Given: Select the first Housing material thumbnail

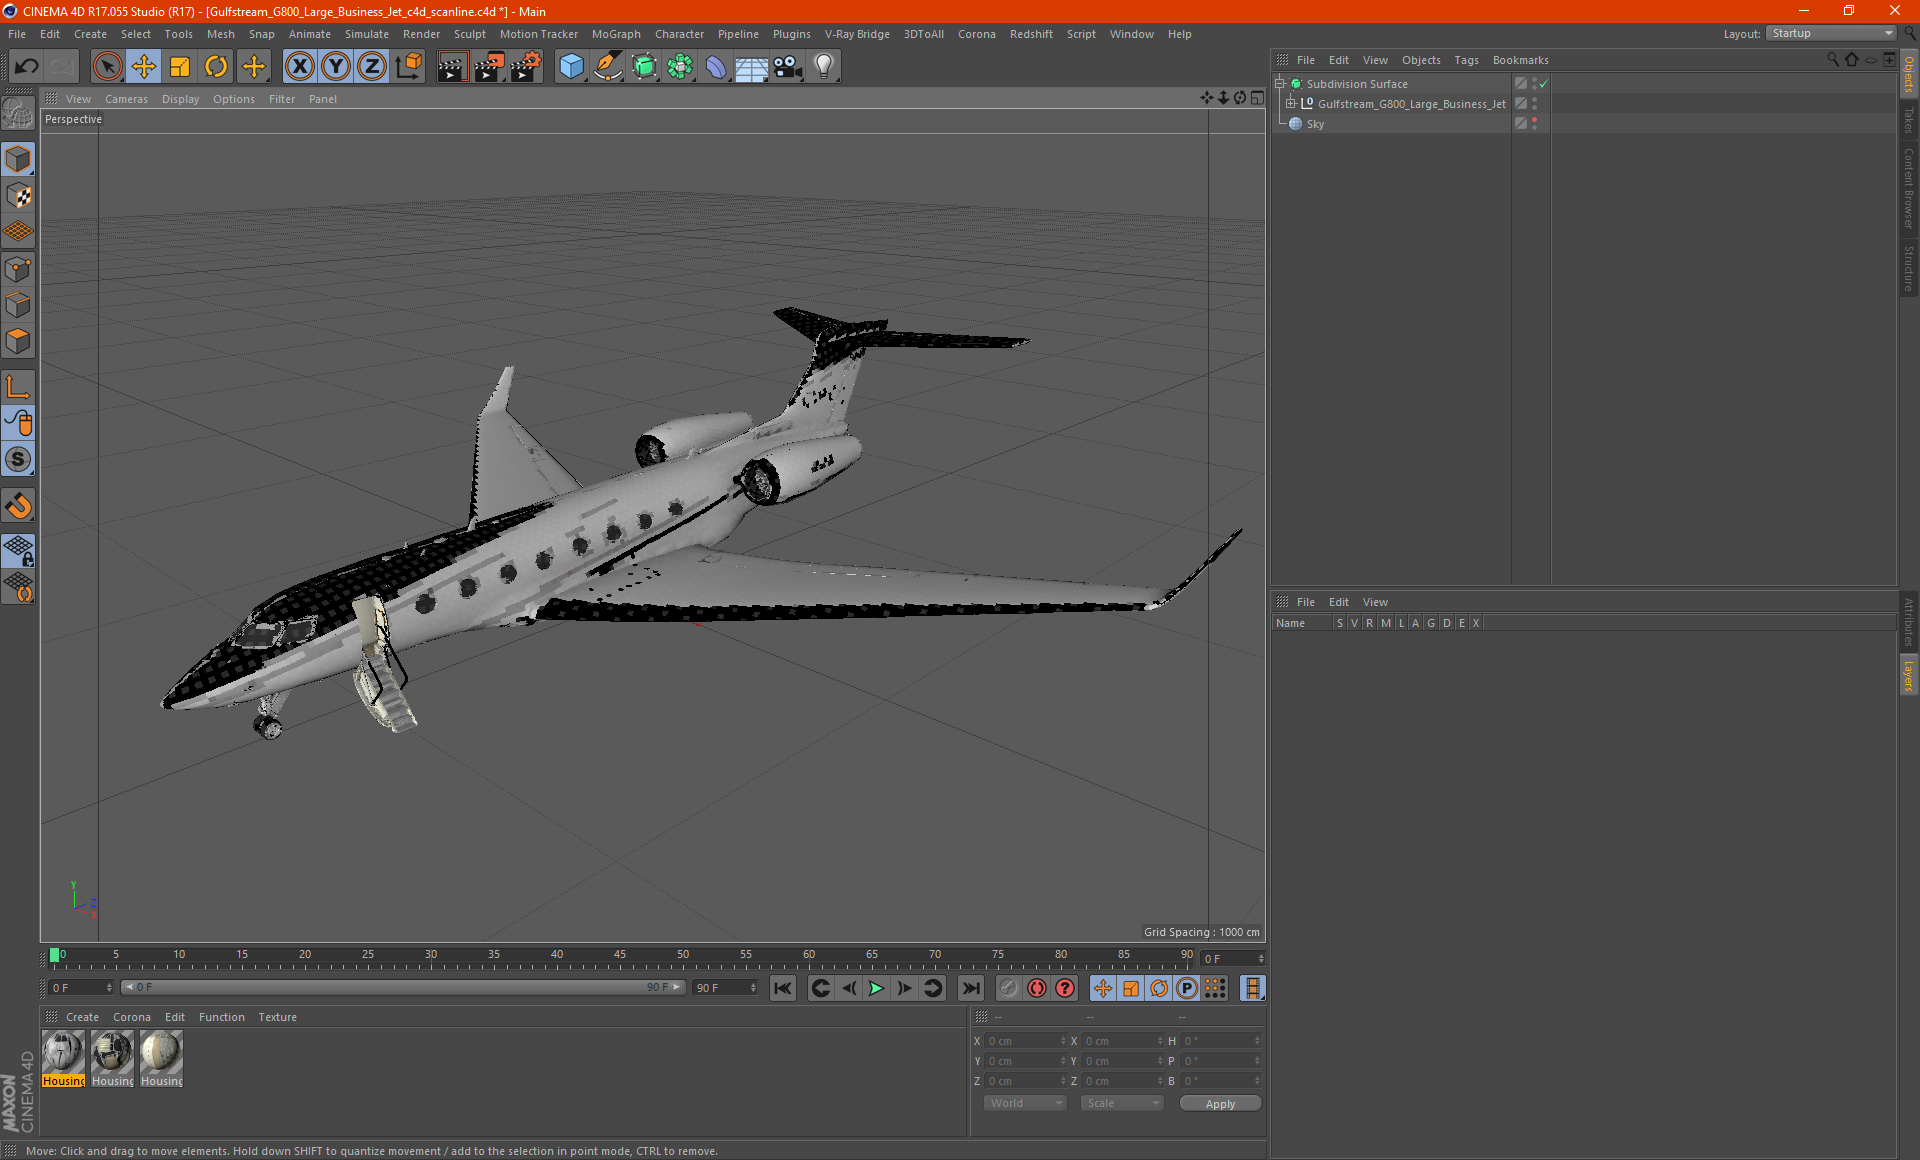Looking at the screenshot, I should (x=63, y=1059).
